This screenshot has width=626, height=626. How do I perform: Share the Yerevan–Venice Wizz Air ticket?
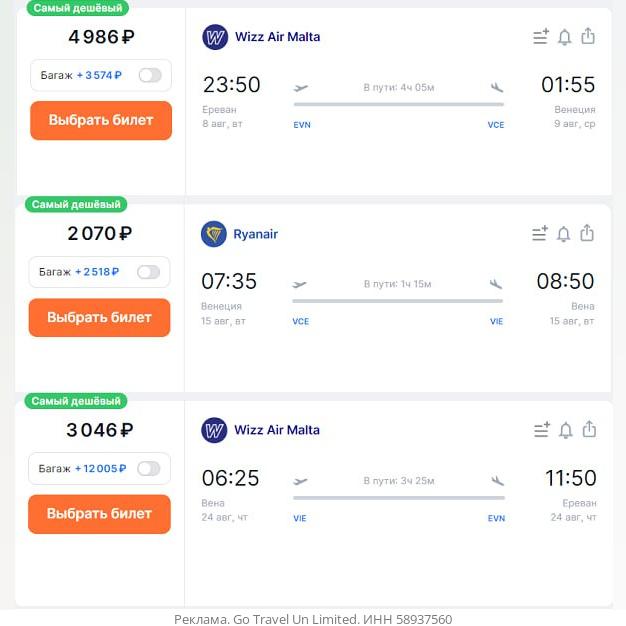[x=588, y=36]
